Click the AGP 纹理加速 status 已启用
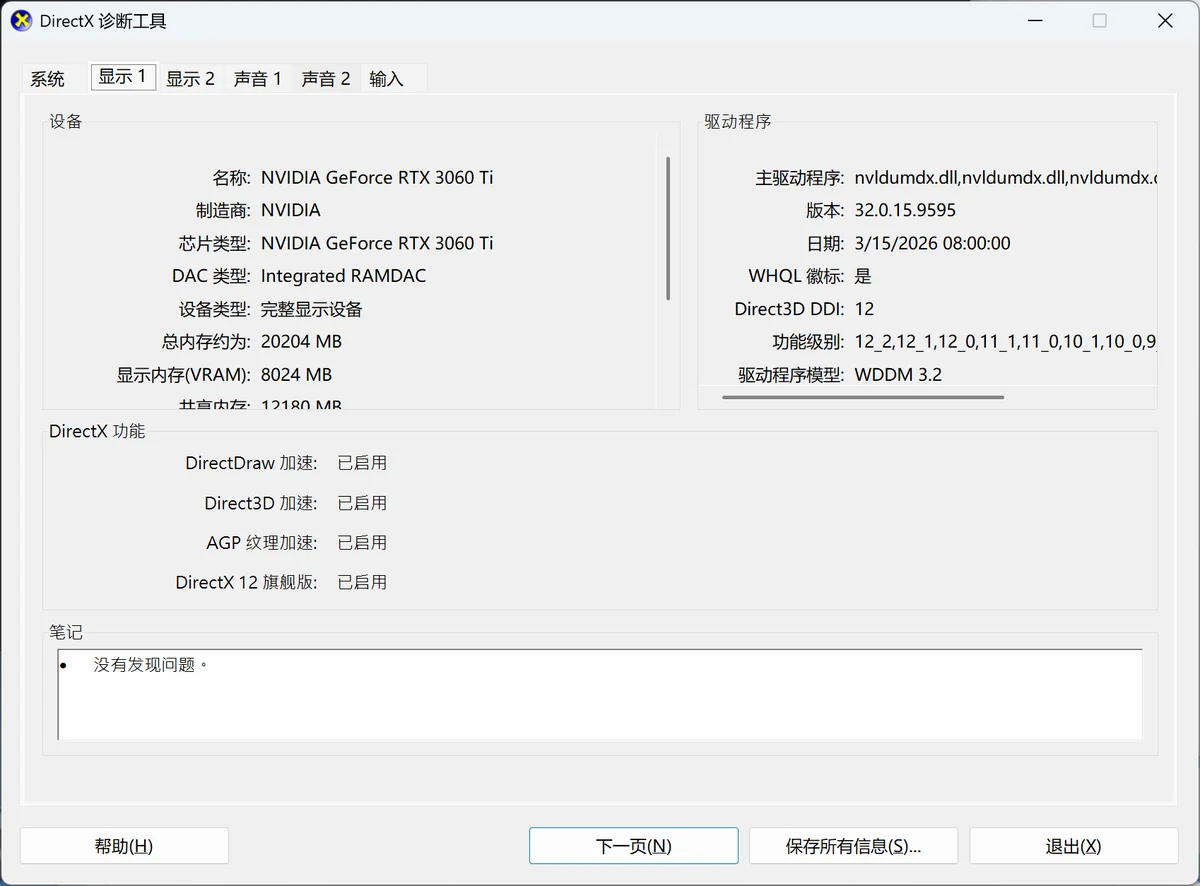 click(x=362, y=543)
